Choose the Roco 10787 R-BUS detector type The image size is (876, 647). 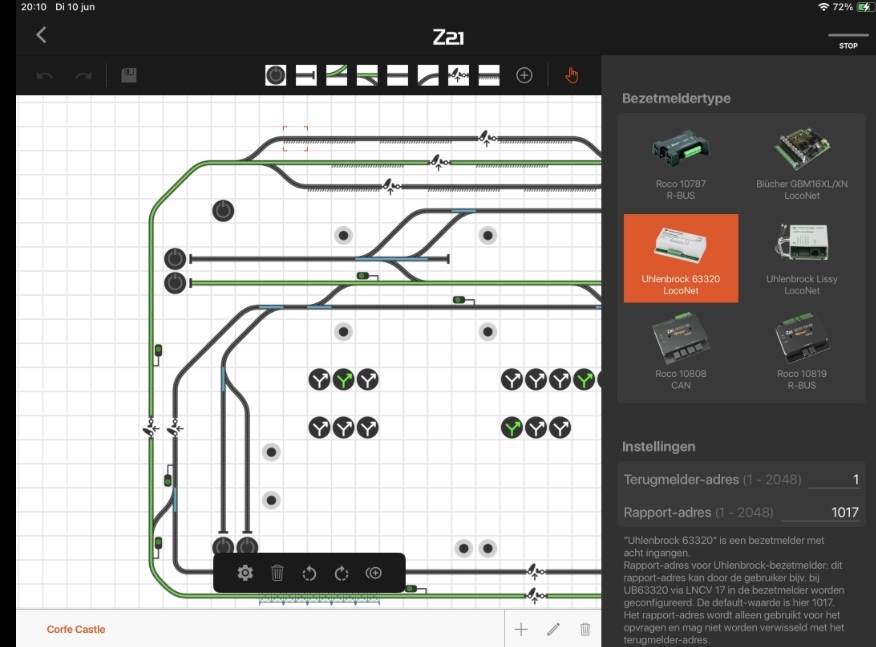[680, 164]
